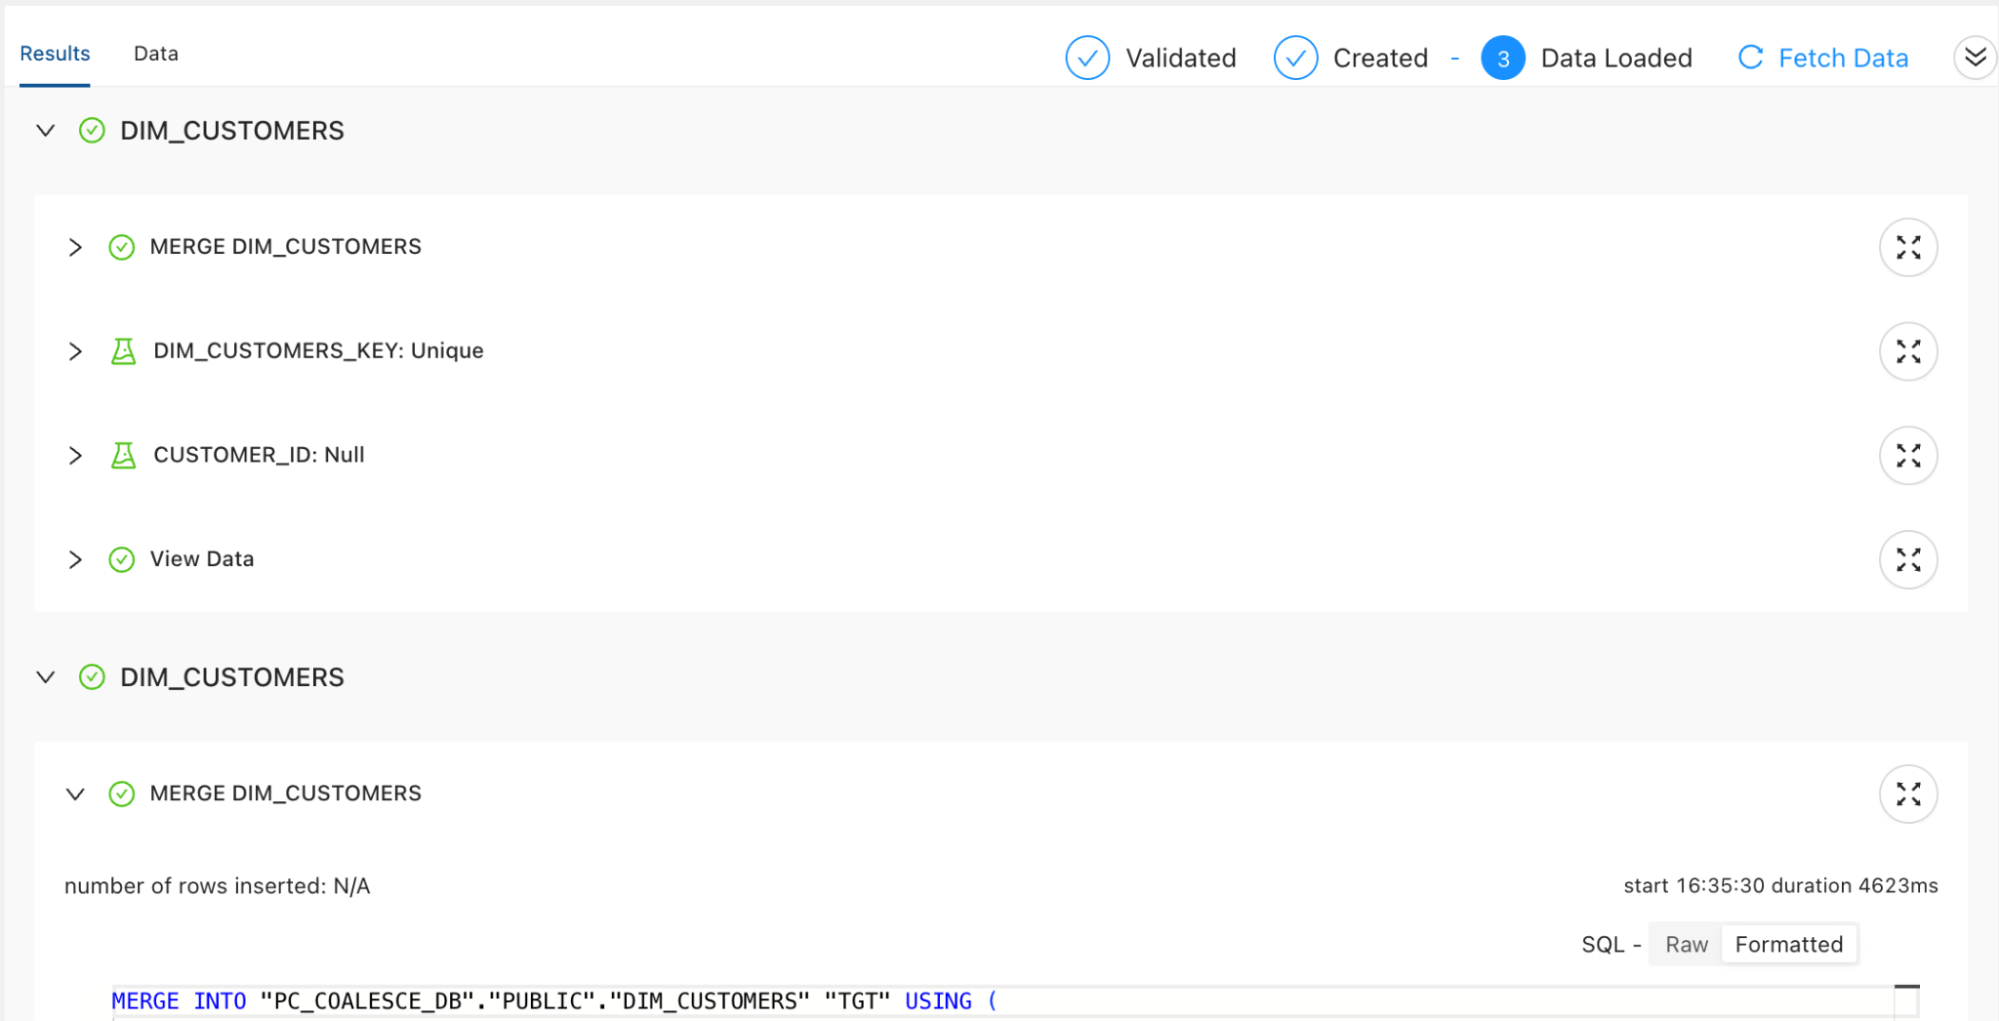Collapse the results panel via double-chevron icon
Screen dimensions: 1999x1021
click(1975, 57)
